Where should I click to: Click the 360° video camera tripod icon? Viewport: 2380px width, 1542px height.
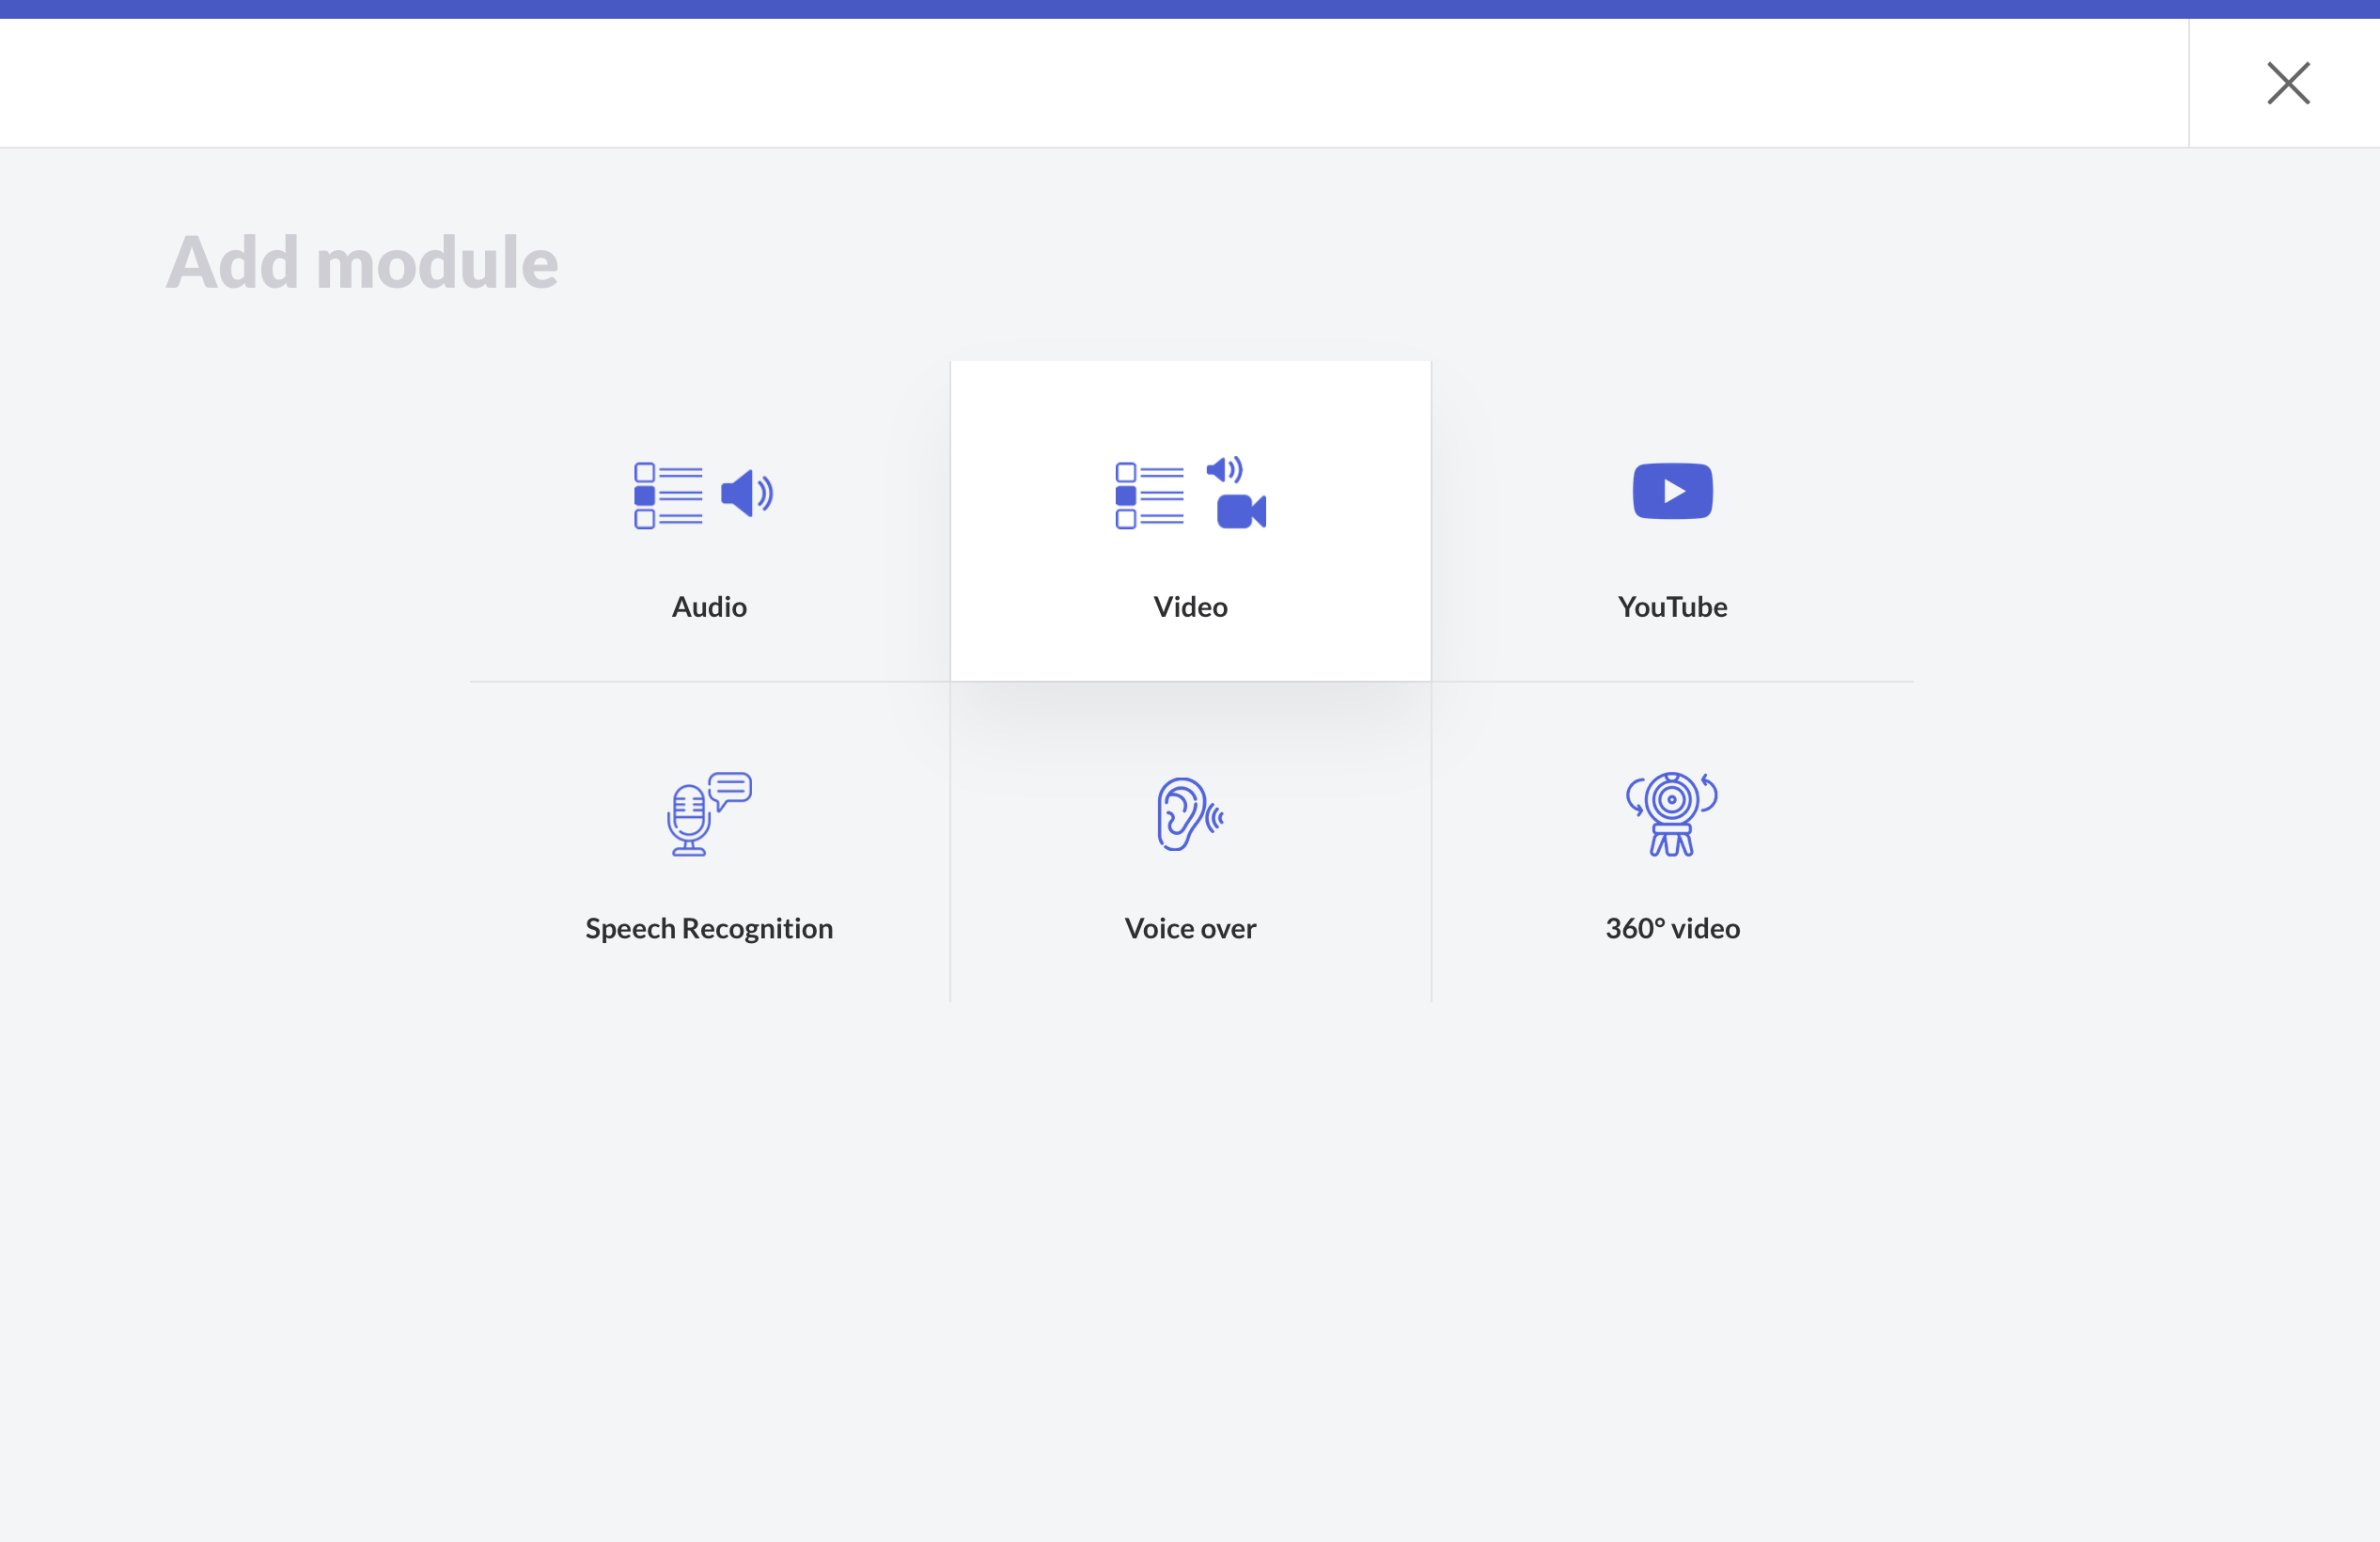1671,814
